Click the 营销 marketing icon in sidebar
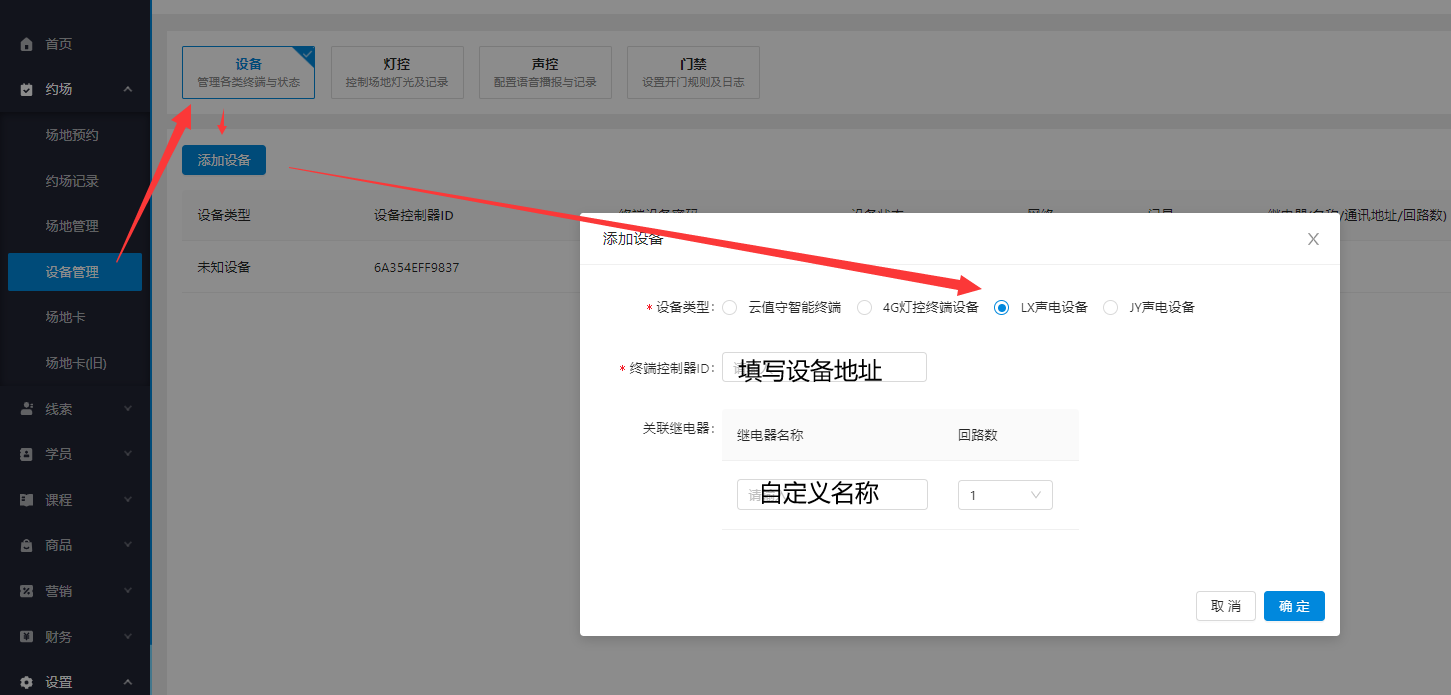1451x695 pixels. 25,590
